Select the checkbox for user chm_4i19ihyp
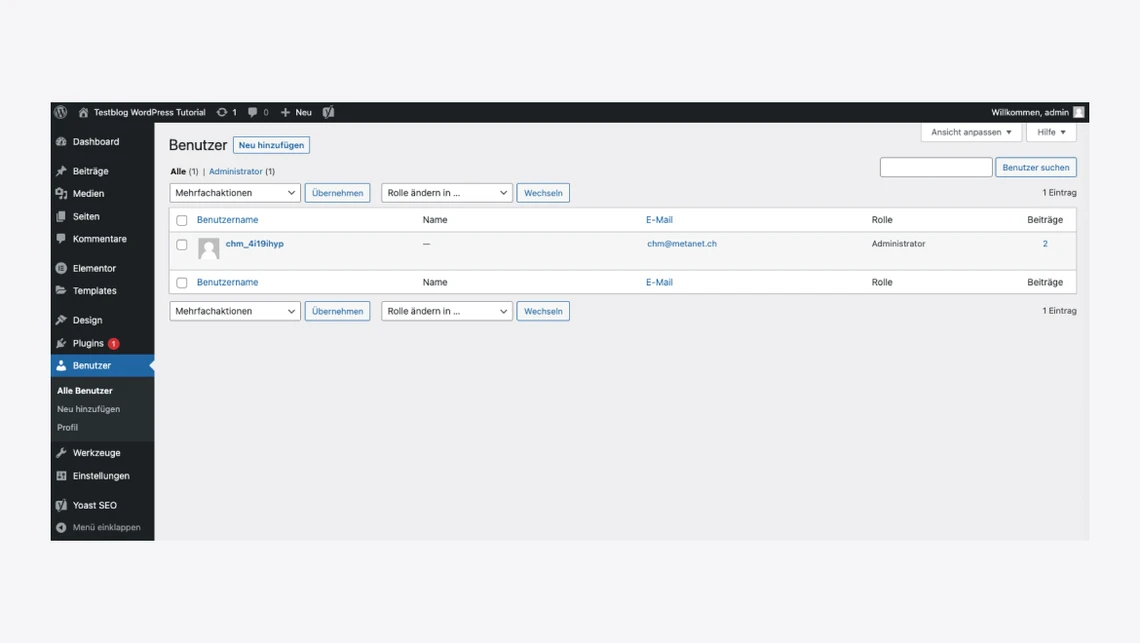The height and width of the screenshot is (643, 1140). pos(182,244)
